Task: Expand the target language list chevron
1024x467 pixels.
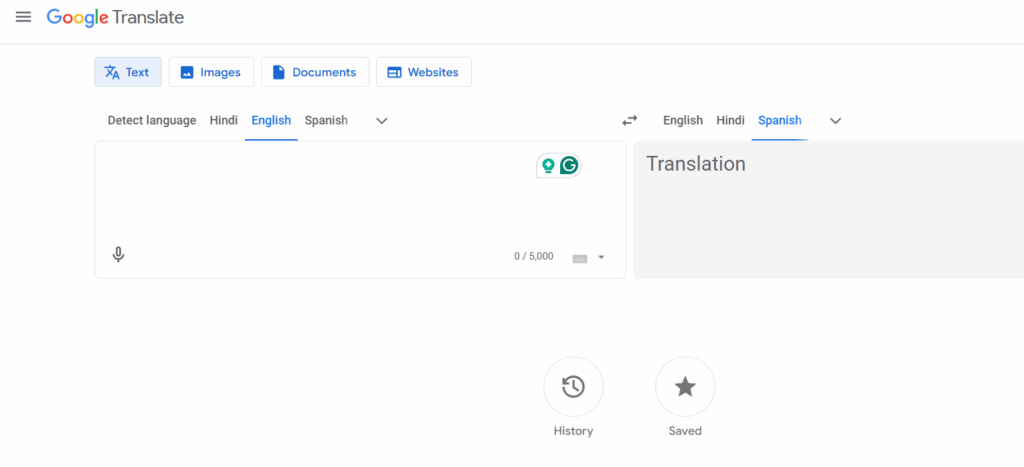Action: pos(835,121)
